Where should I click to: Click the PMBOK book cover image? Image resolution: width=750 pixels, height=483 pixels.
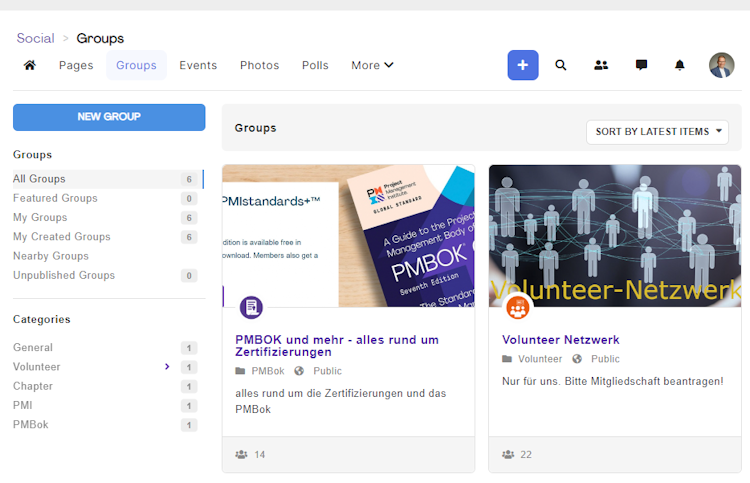(348, 236)
